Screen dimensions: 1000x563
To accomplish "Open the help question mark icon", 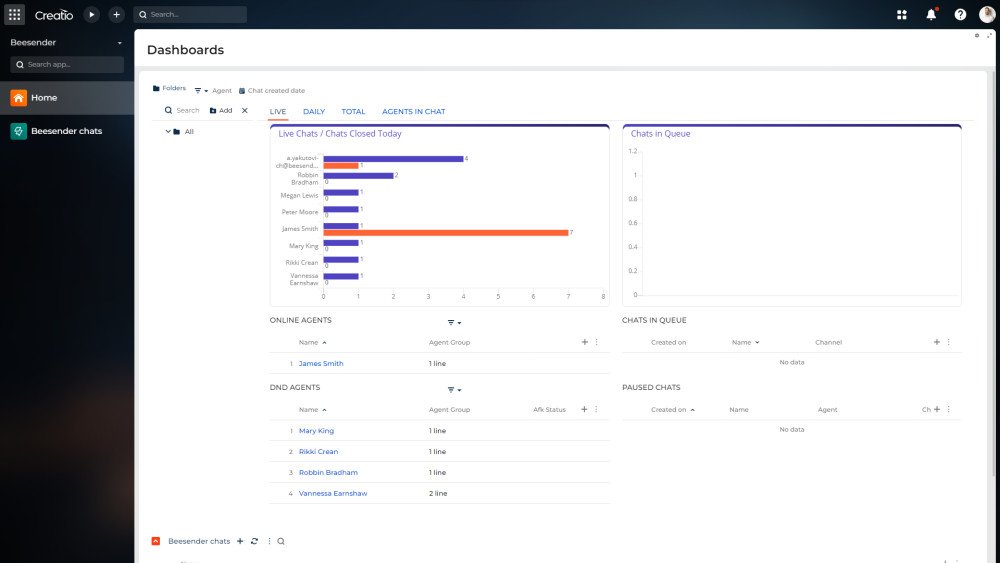I will pyautogui.click(x=960, y=14).
